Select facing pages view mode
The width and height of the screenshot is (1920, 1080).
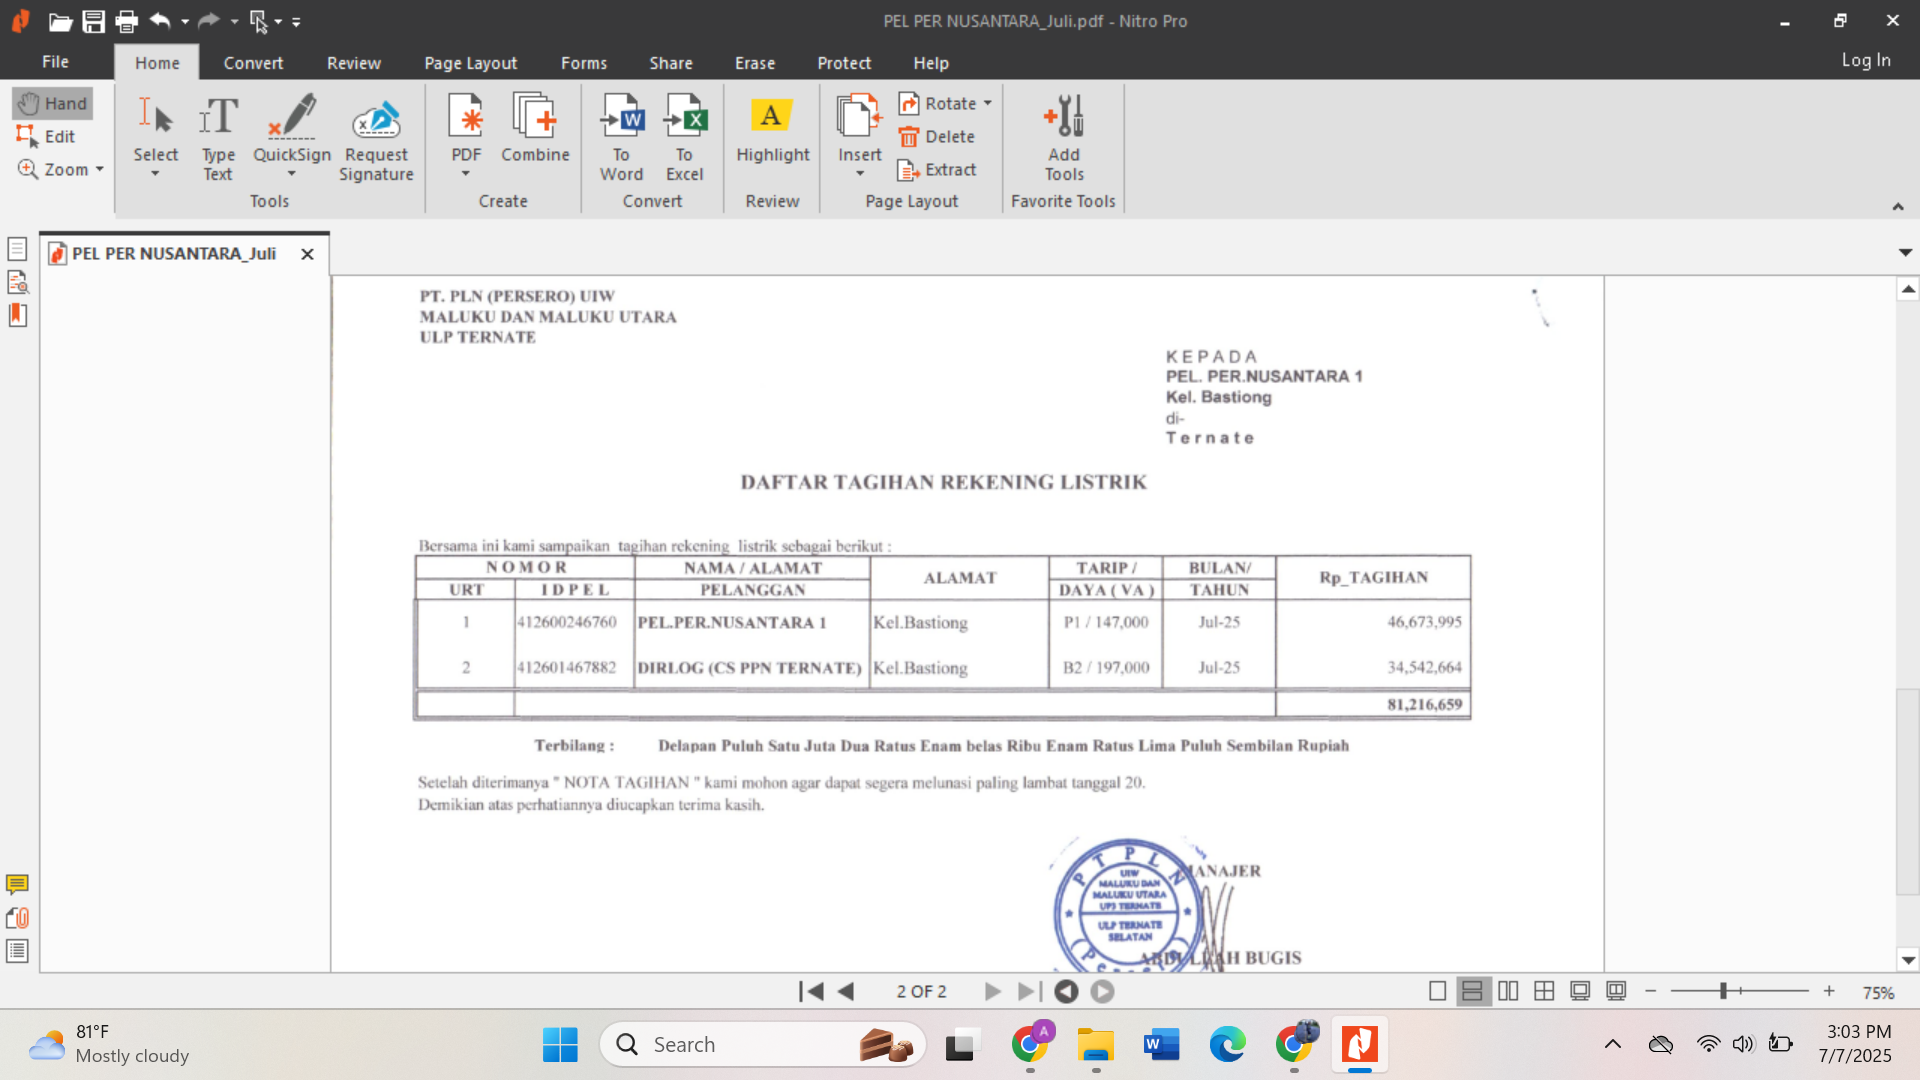tap(1508, 991)
